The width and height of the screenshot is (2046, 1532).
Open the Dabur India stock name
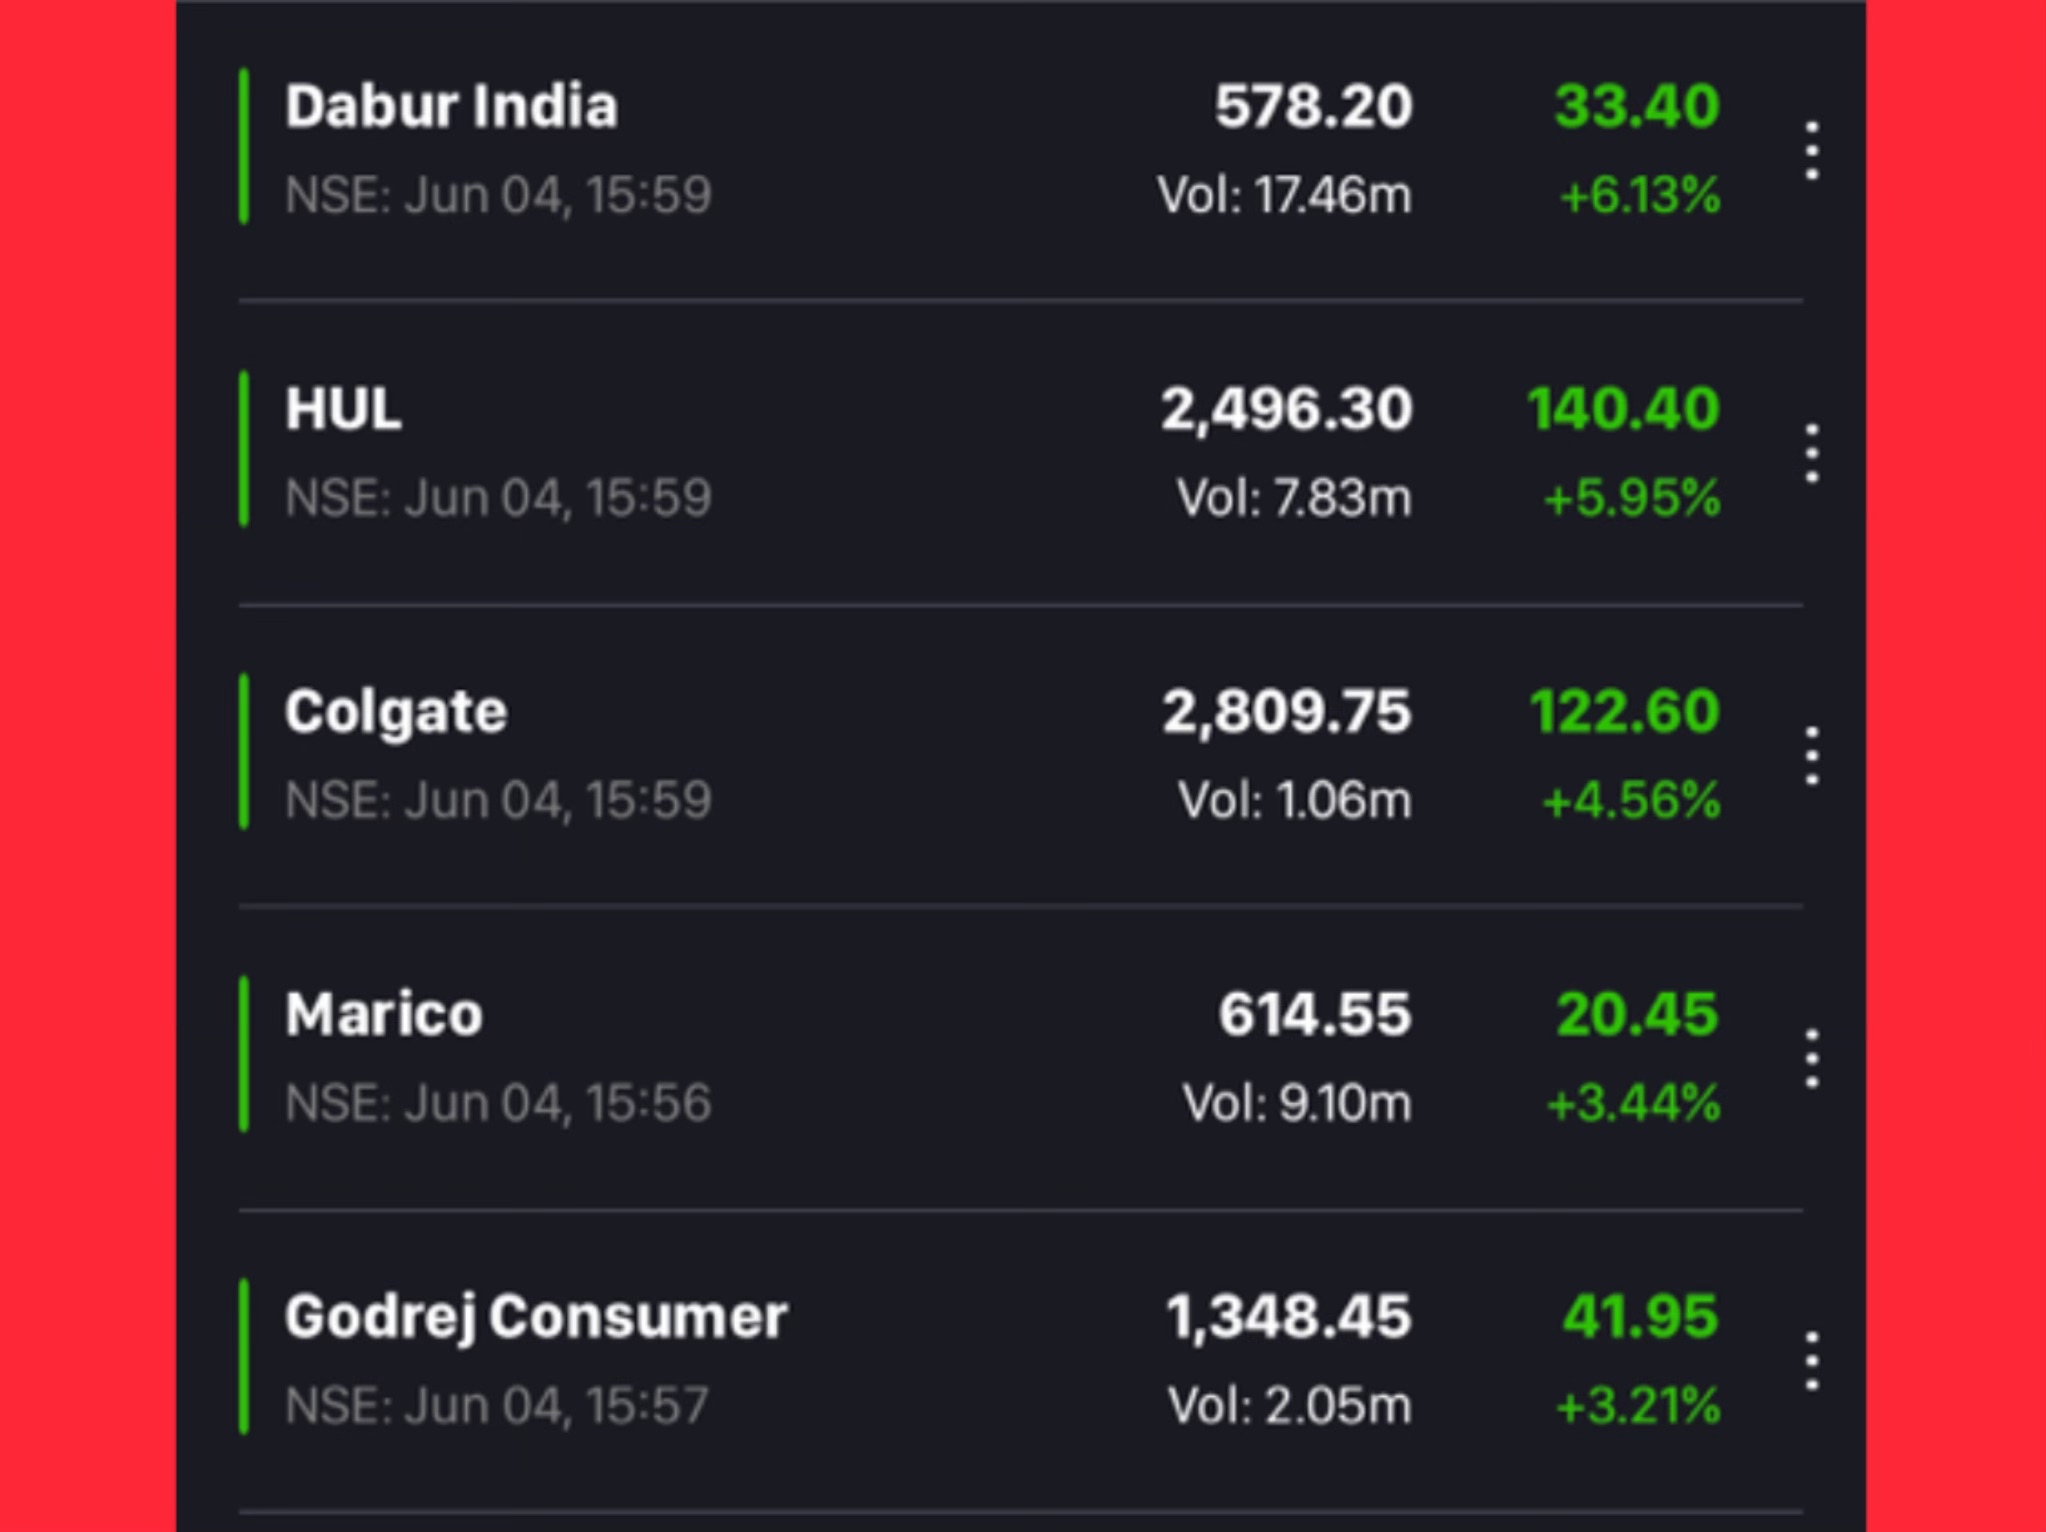[451, 107]
